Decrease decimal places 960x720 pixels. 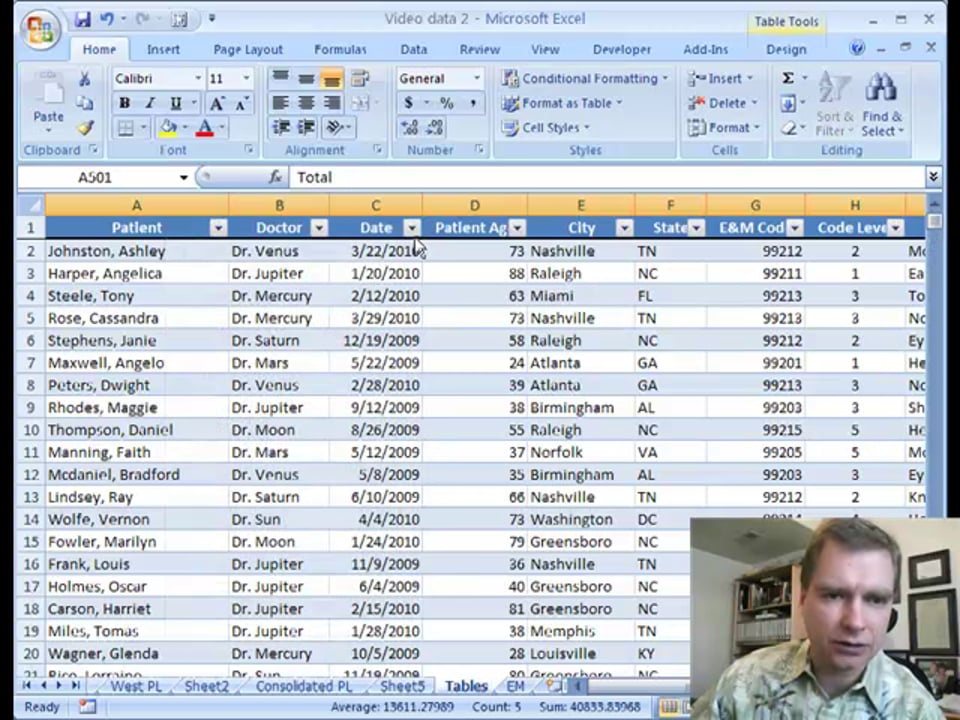(x=435, y=127)
